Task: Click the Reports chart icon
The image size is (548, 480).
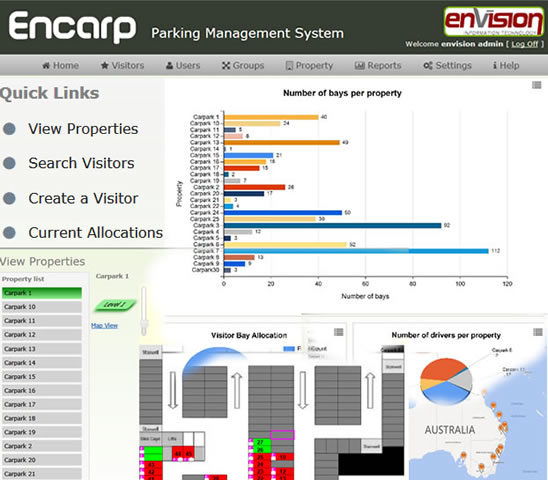Action: click(360, 65)
